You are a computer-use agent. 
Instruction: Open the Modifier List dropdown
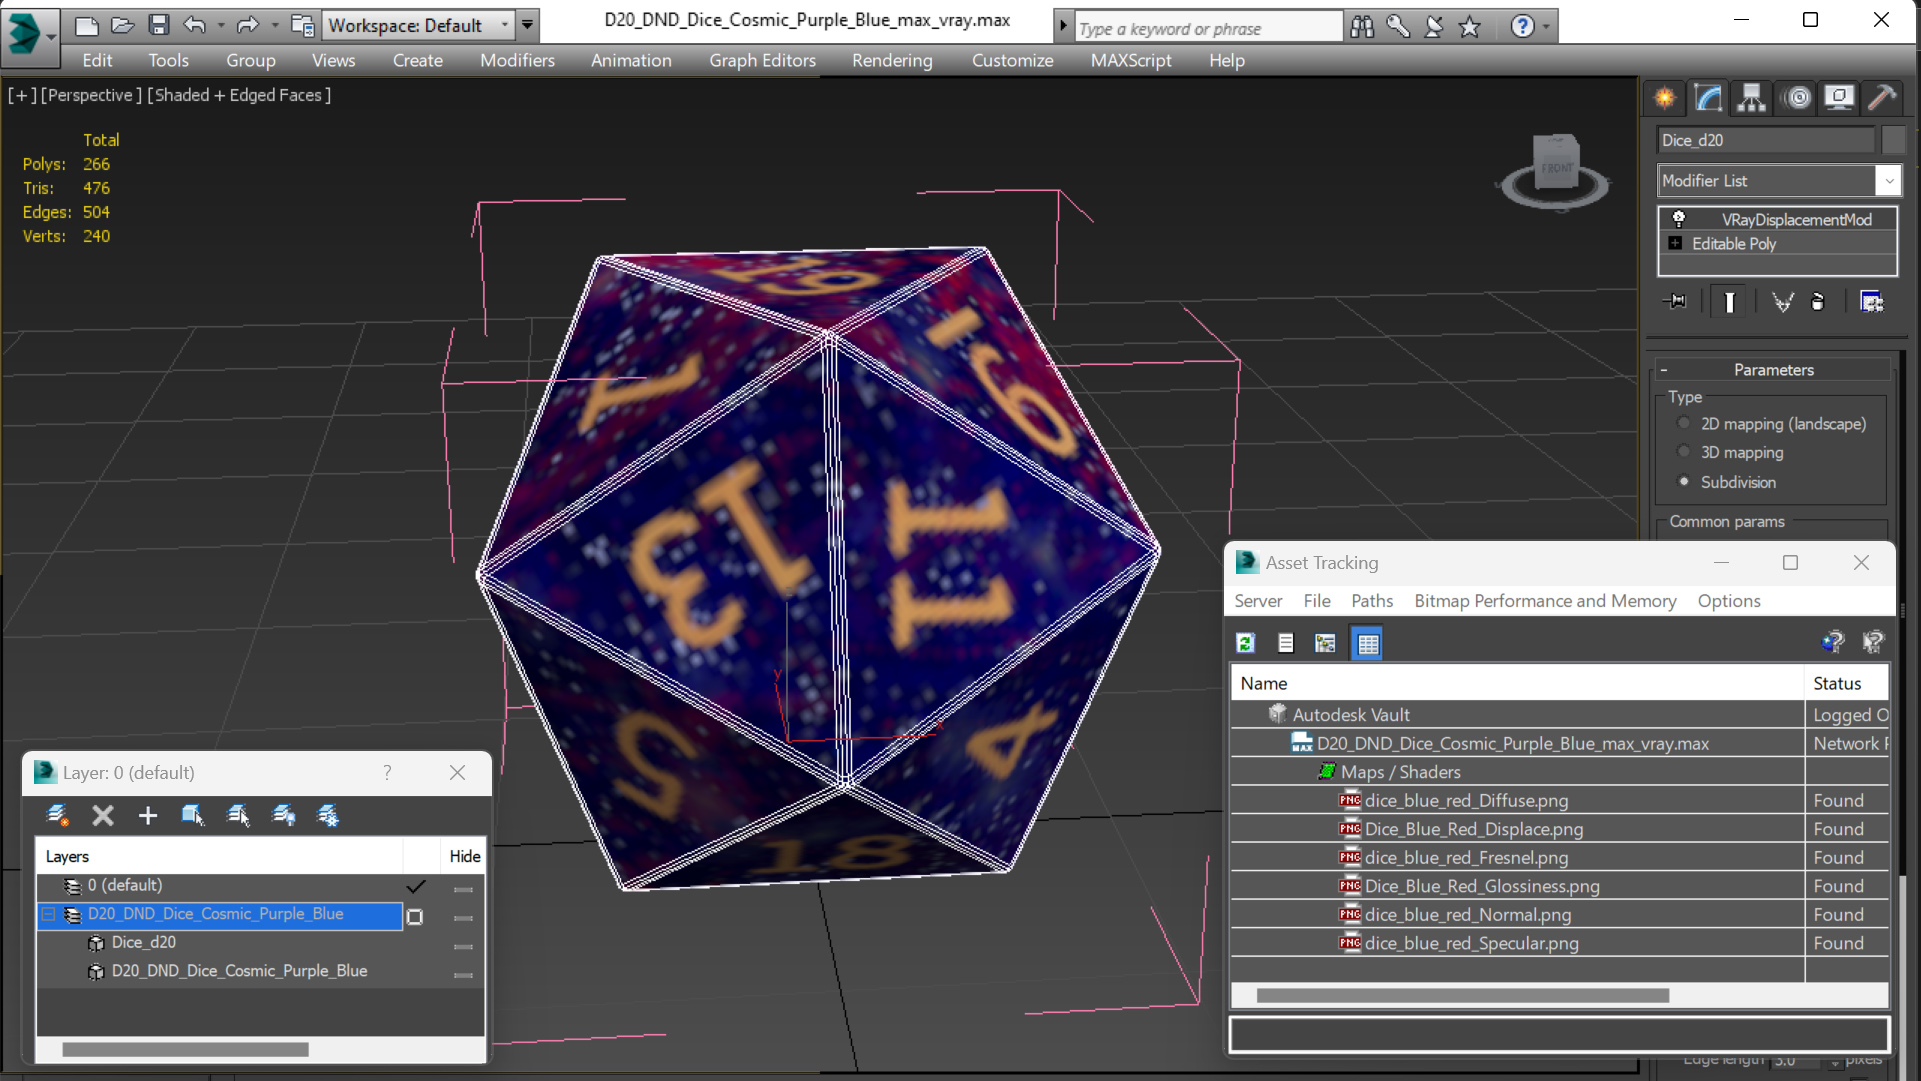1888,181
